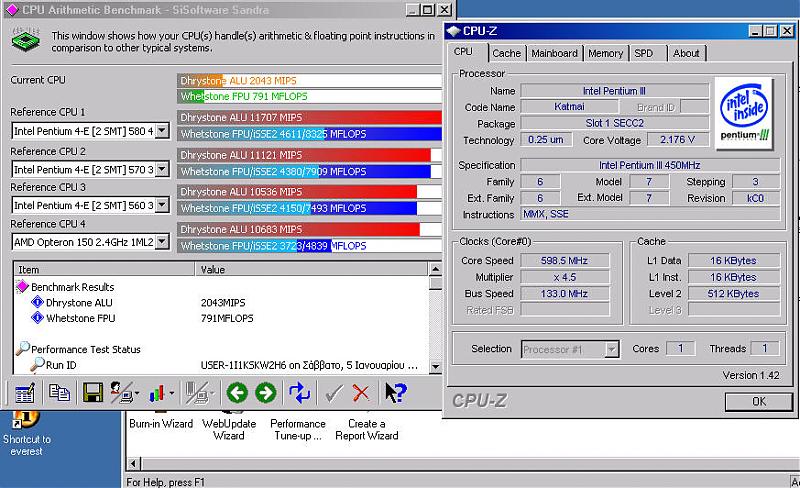The image size is (800, 488).
Task: Open the Memory tab
Action: click(605, 53)
